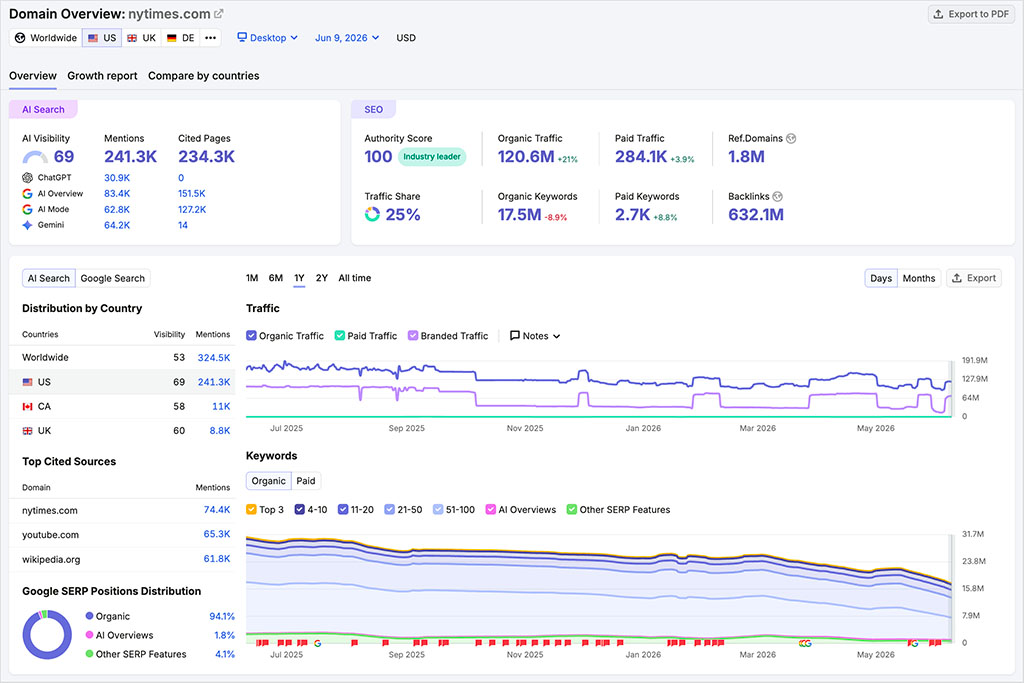Click the Industry leader badge
The height and width of the screenshot is (683, 1024).
(432, 157)
